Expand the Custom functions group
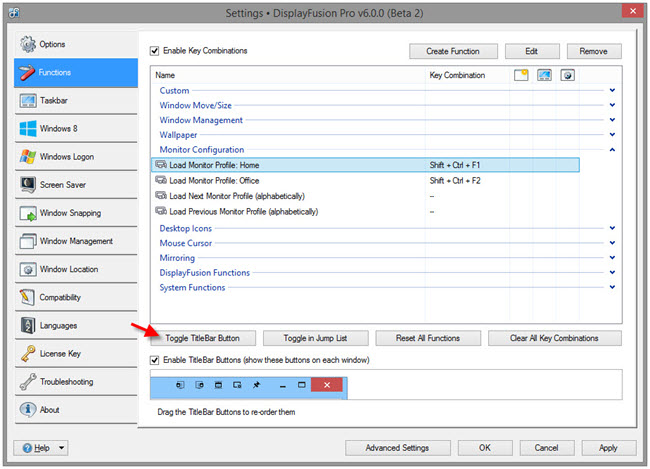Screen dimensions: 650x469 pyautogui.click(x=612, y=90)
